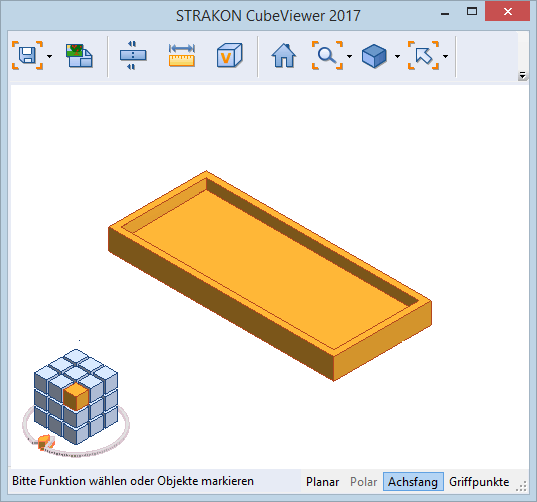Viewport: 537px width, 502px height.
Task: Toggle the Polar mode
Action: click(x=363, y=482)
